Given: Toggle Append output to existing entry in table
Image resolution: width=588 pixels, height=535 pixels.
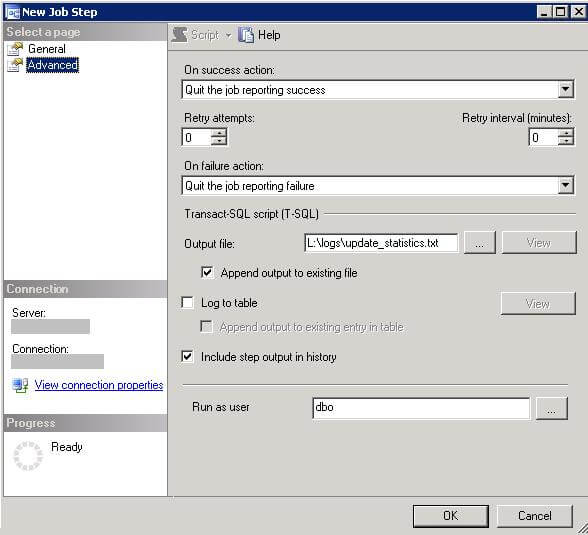Looking at the screenshot, I should click(207, 327).
